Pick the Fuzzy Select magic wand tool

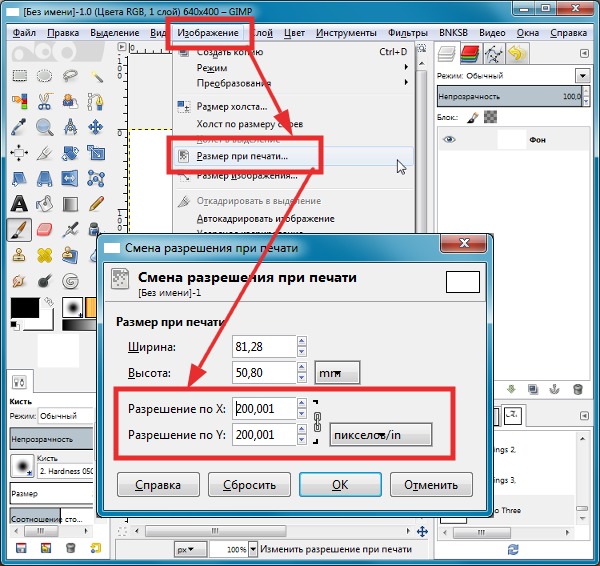(96, 76)
